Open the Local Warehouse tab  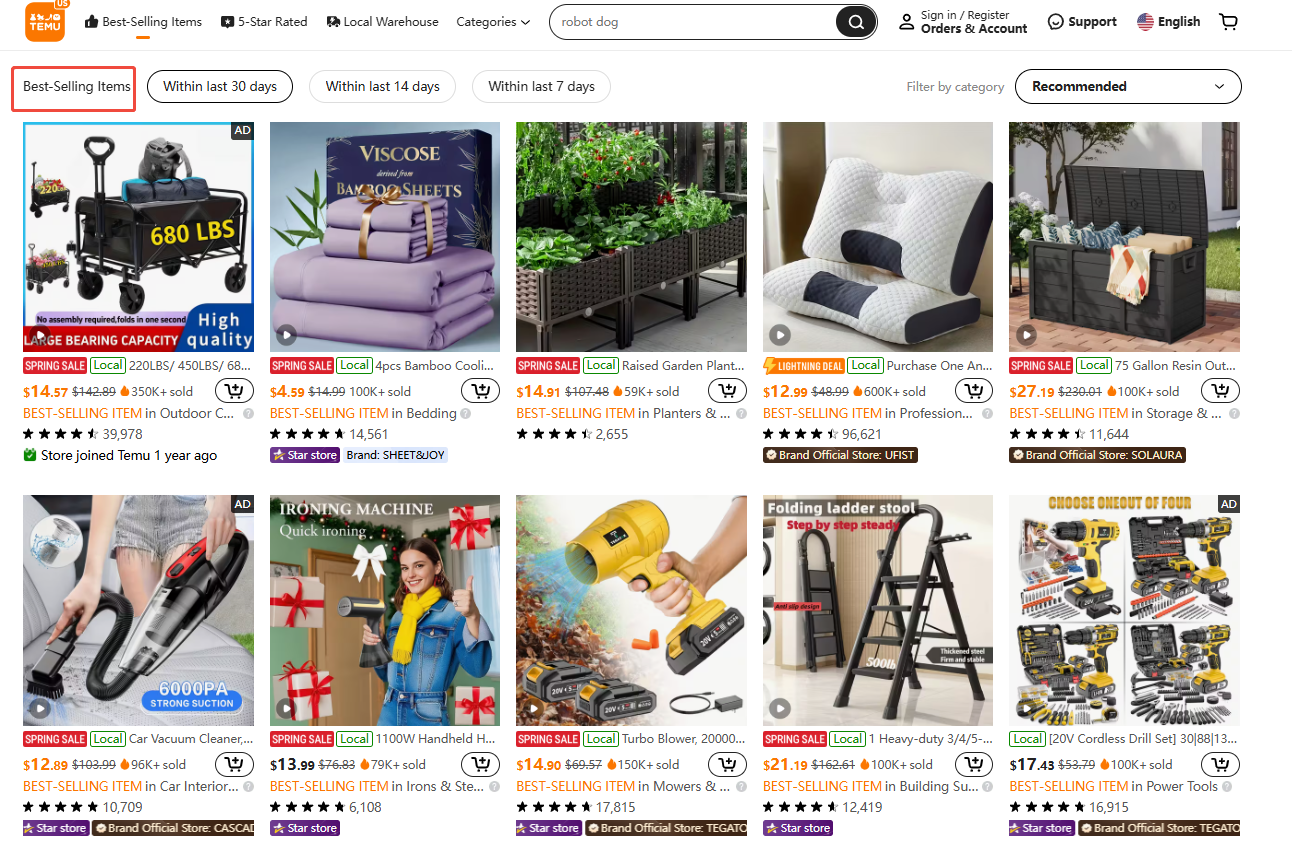click(382, 22)
